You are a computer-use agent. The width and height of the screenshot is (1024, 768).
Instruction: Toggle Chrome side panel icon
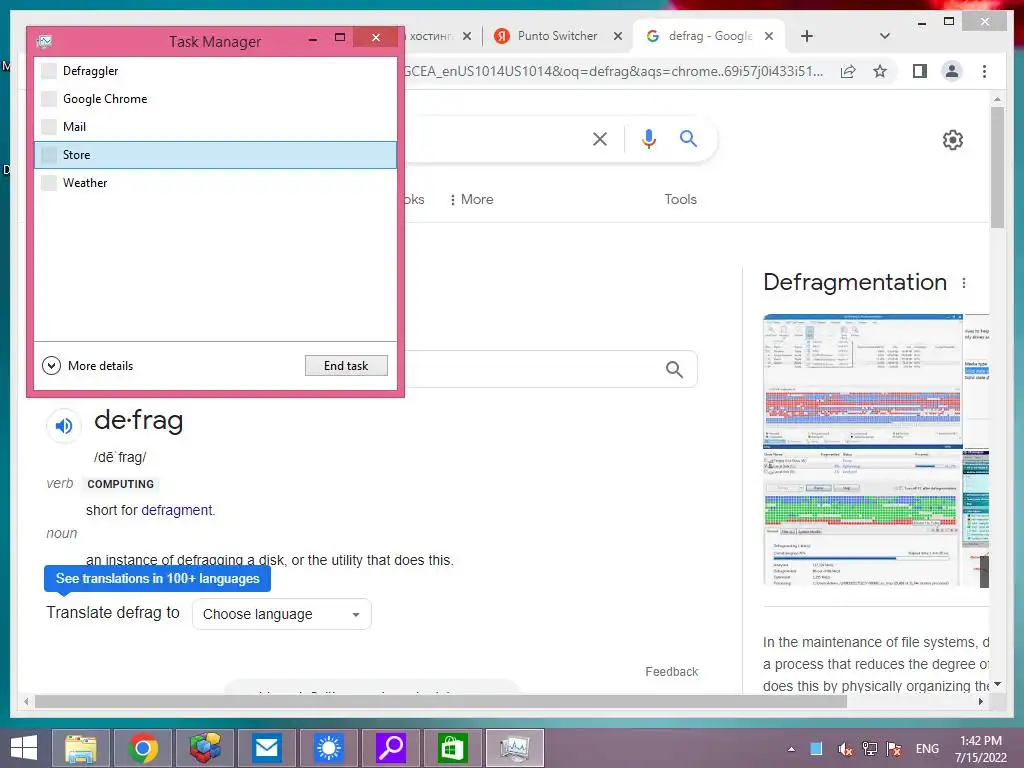tap(920, 71)
